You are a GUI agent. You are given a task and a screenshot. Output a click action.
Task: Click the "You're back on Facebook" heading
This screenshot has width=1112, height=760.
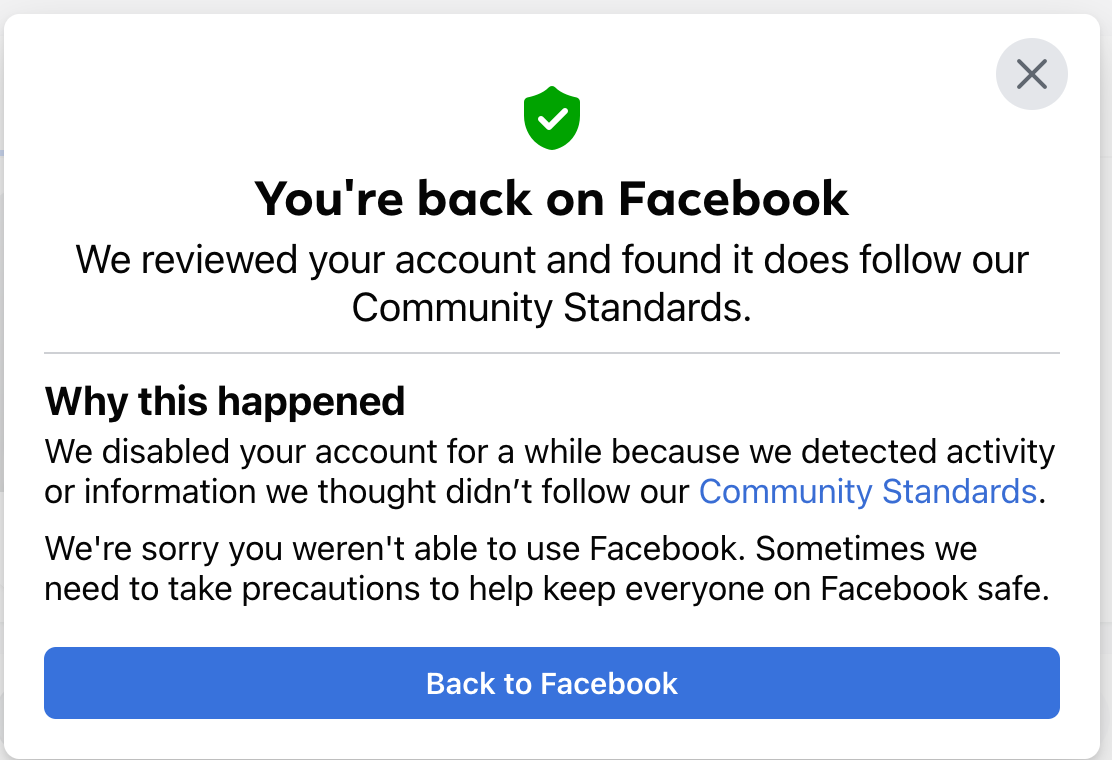(552, 198)
